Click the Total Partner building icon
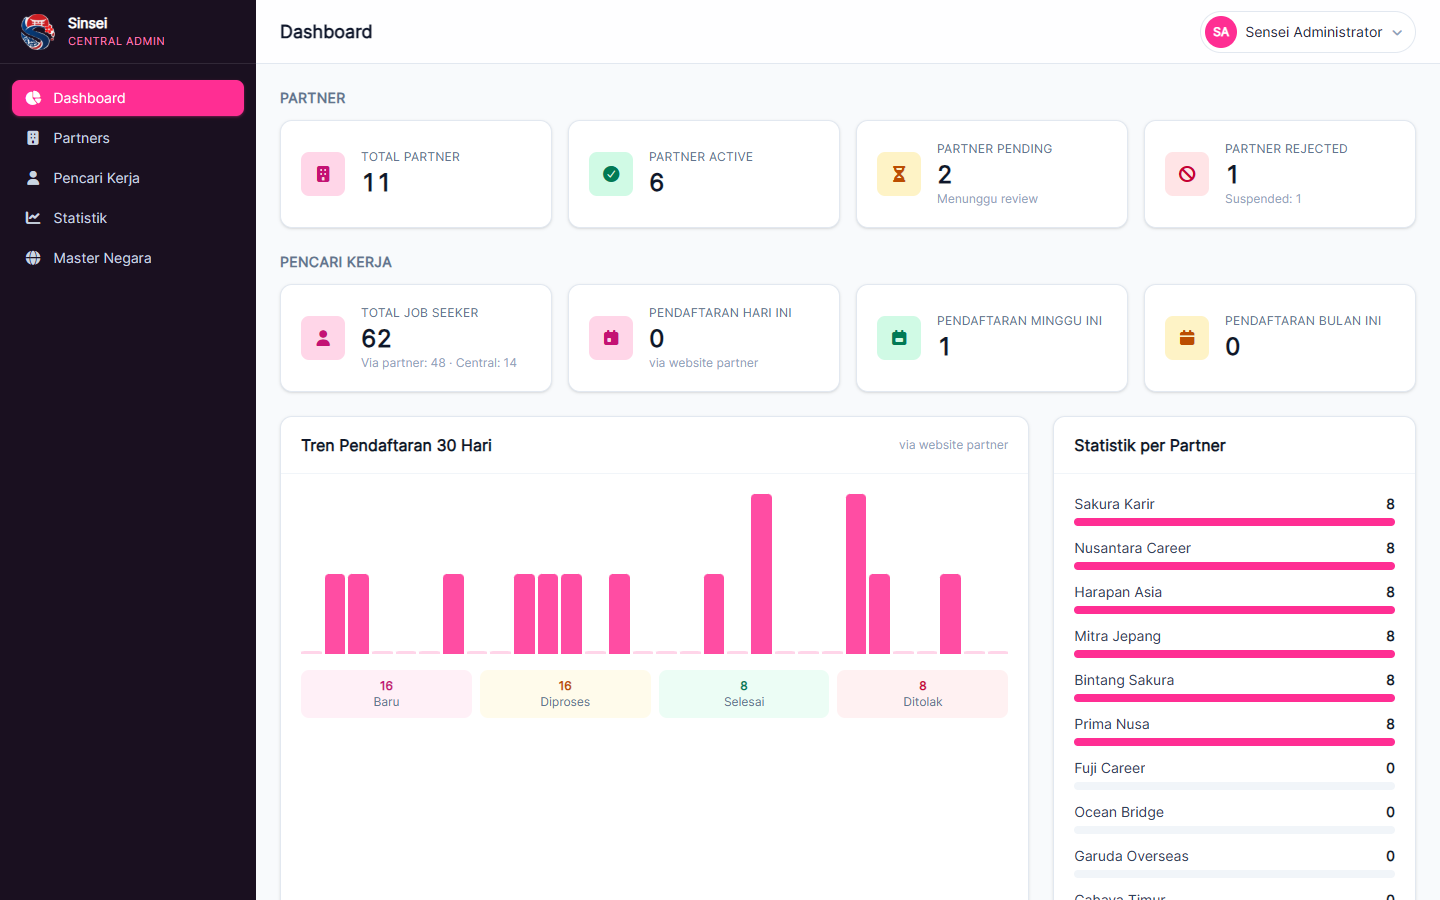Image resolution: width=1440 pixels, height=900 pixels. (323, 174)
